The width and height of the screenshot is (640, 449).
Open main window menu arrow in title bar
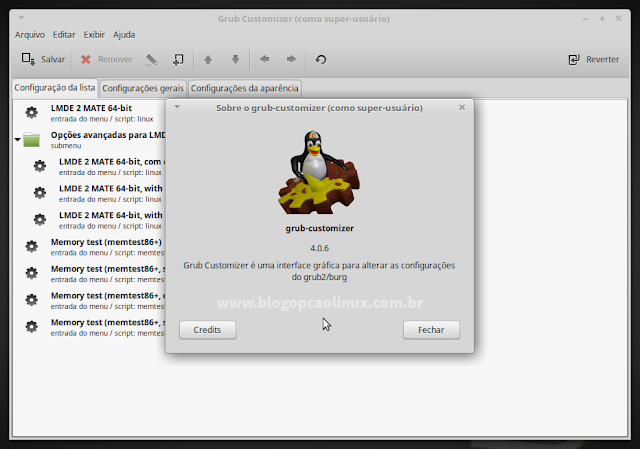pos(21,18)
